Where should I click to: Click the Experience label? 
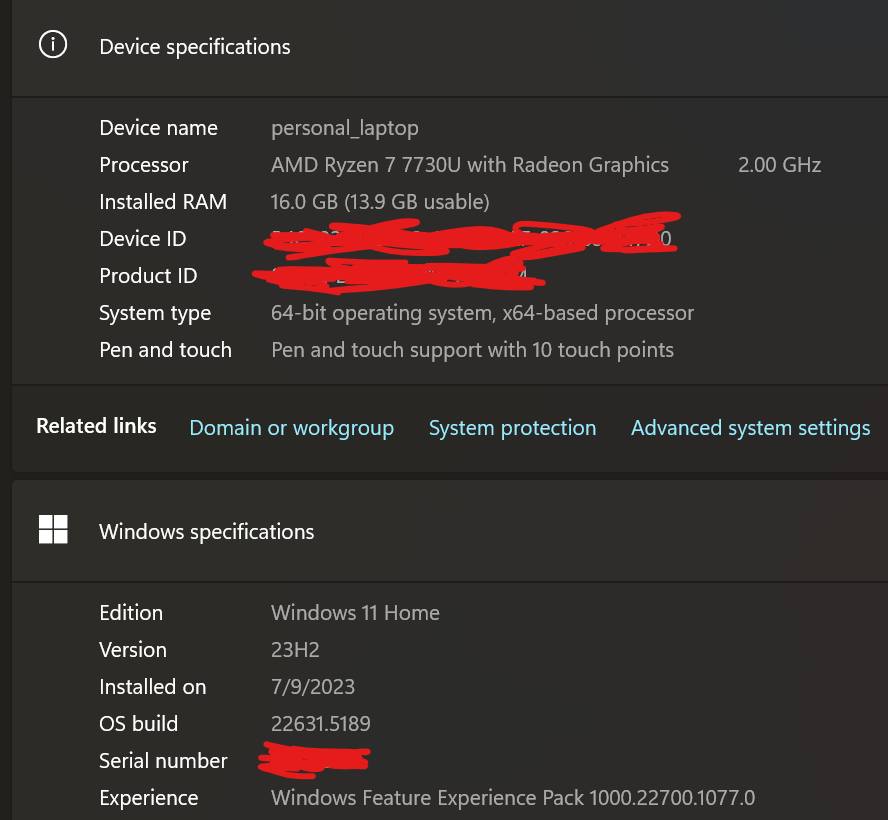pos(149,798)
